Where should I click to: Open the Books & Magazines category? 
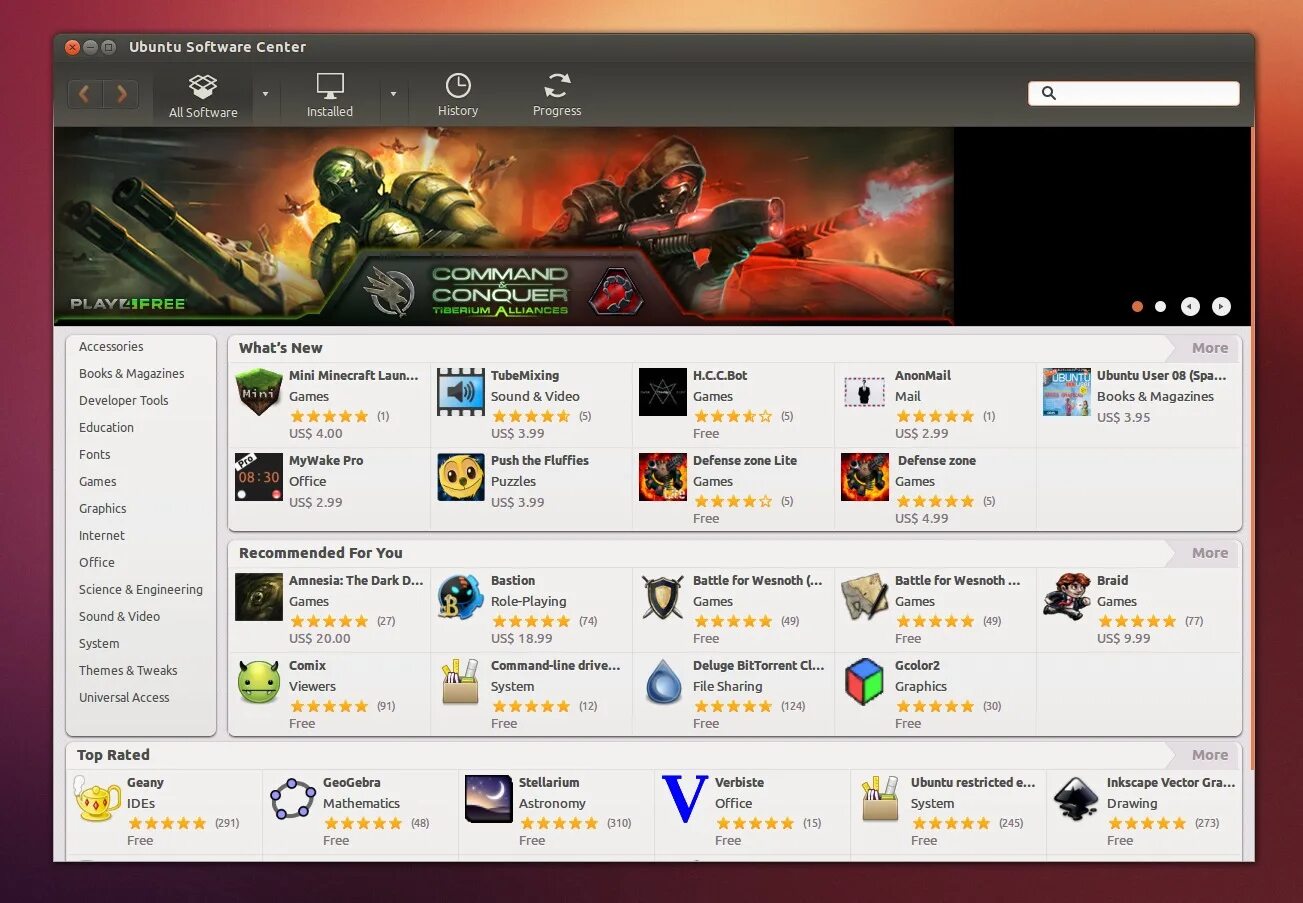pyautogui.click(x=132, y=374)
